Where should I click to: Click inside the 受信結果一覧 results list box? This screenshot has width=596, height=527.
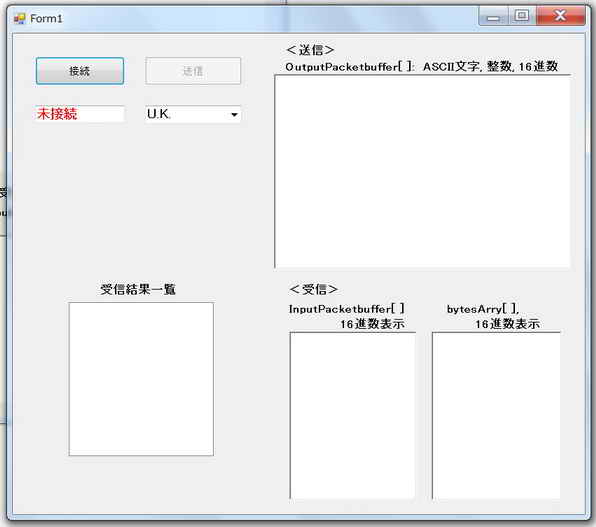(x=141, y=379)
